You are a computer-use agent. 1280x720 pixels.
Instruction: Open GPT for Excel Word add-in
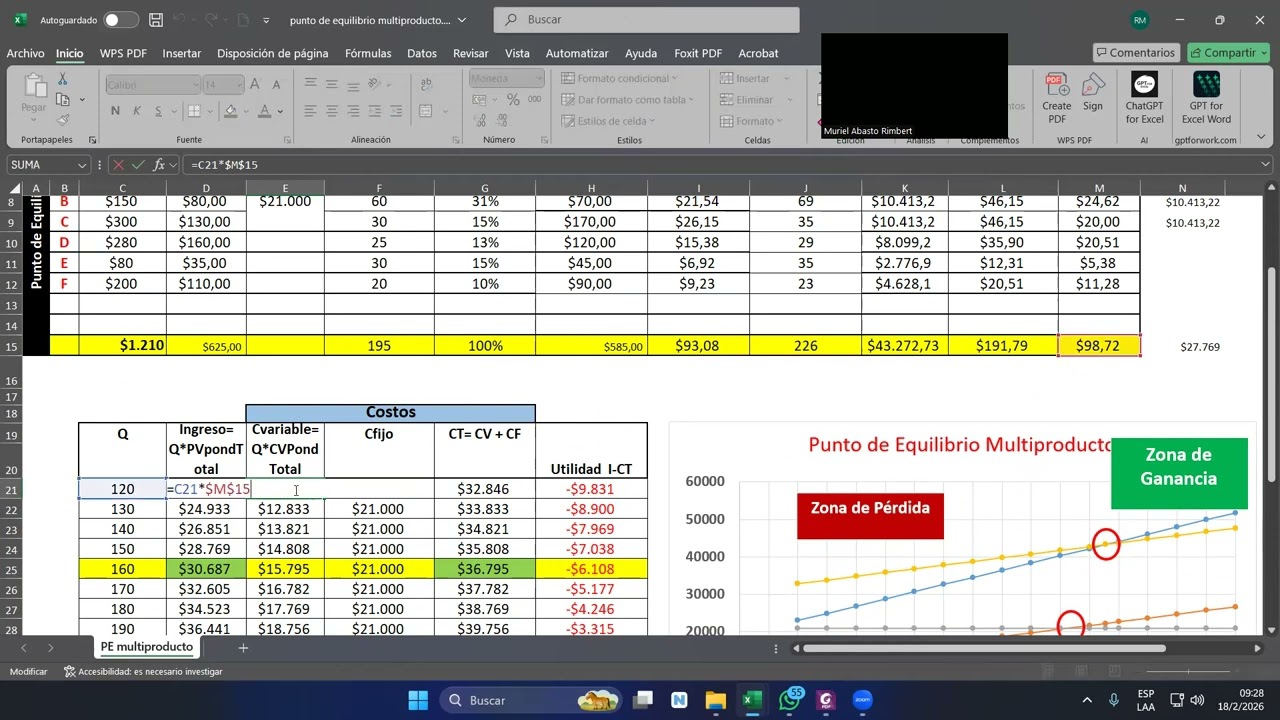1206,98
